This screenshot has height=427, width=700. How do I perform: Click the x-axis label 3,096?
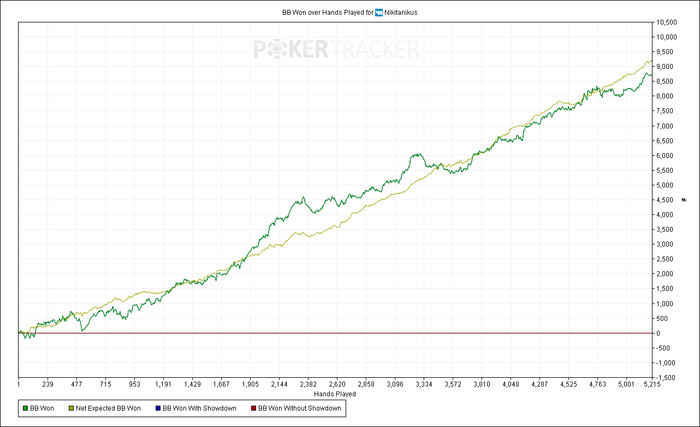(x=395, y=384)
